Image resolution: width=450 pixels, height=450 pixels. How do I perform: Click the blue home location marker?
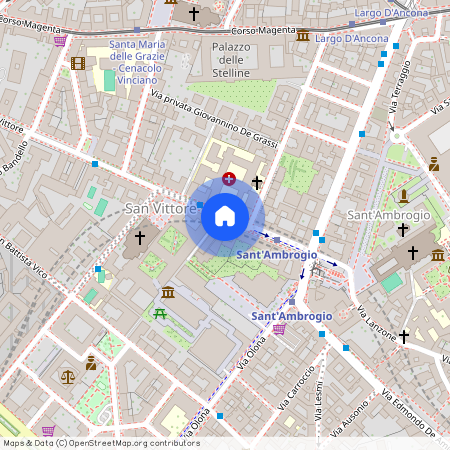pos(225,217)
